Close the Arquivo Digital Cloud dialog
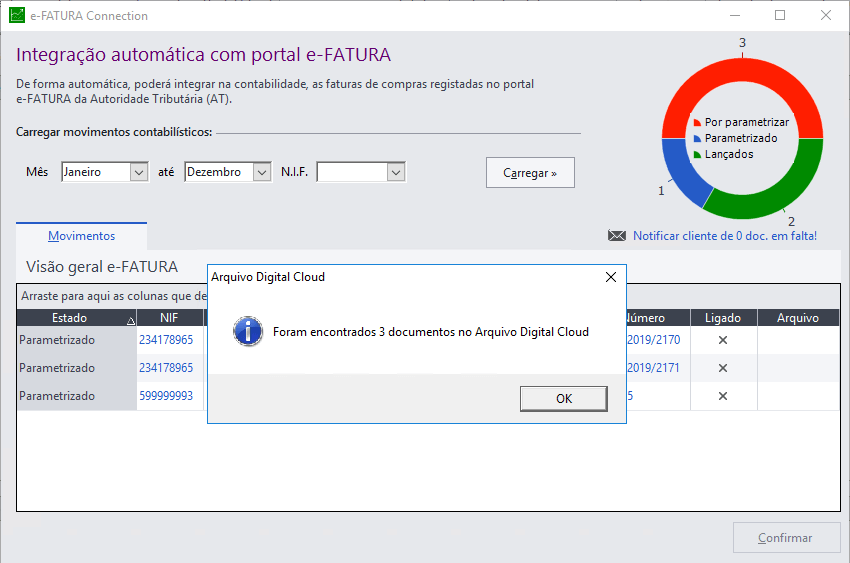The width and height of the screenshot is (850, 563). pos(610,277)
